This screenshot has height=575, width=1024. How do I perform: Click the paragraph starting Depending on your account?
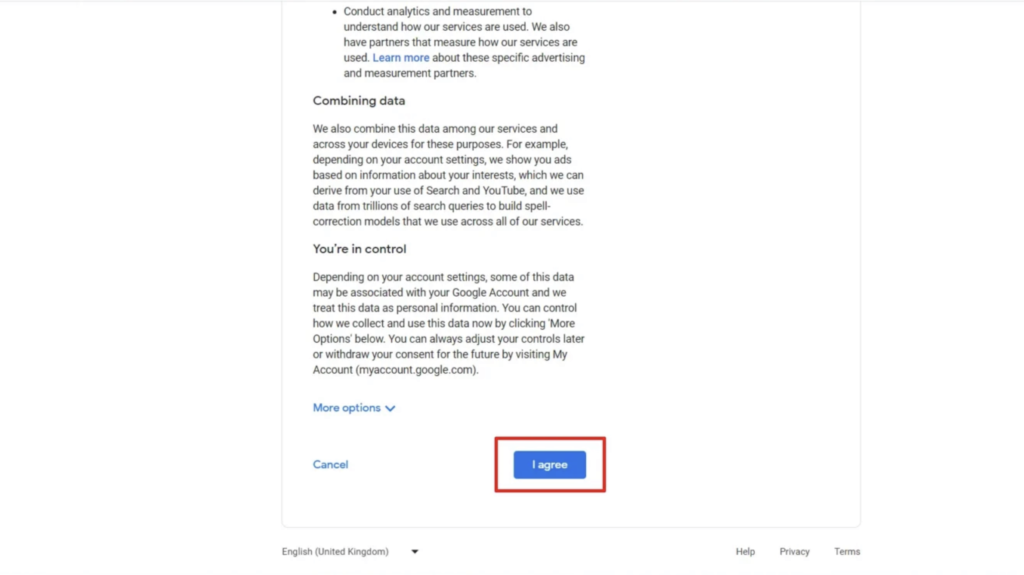[449, 323]
